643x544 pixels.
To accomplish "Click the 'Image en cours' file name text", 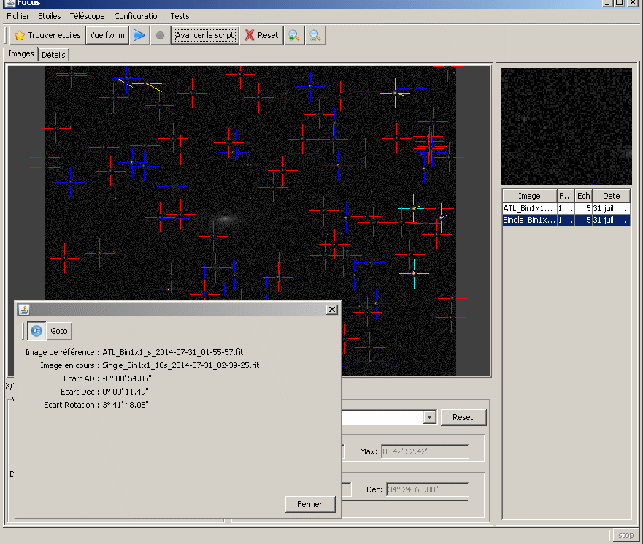I will [181, 365].
